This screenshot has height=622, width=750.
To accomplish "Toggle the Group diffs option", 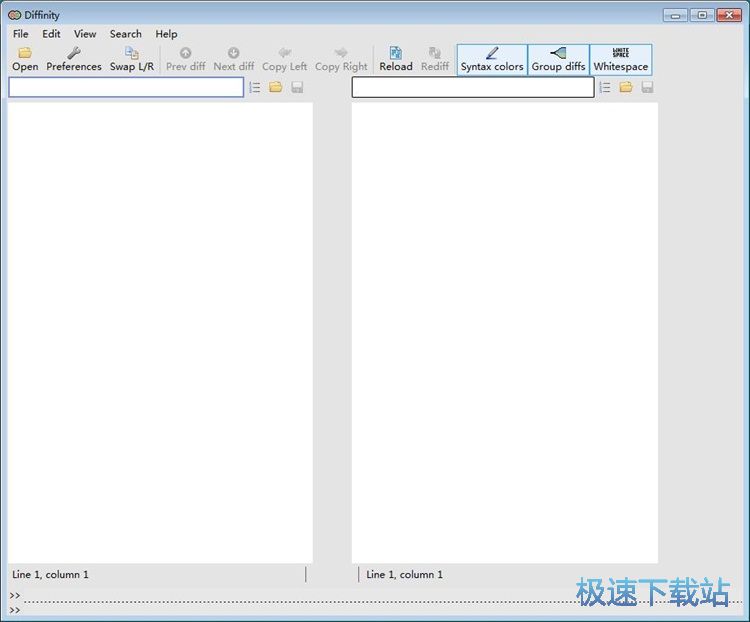I will (558, 59).
